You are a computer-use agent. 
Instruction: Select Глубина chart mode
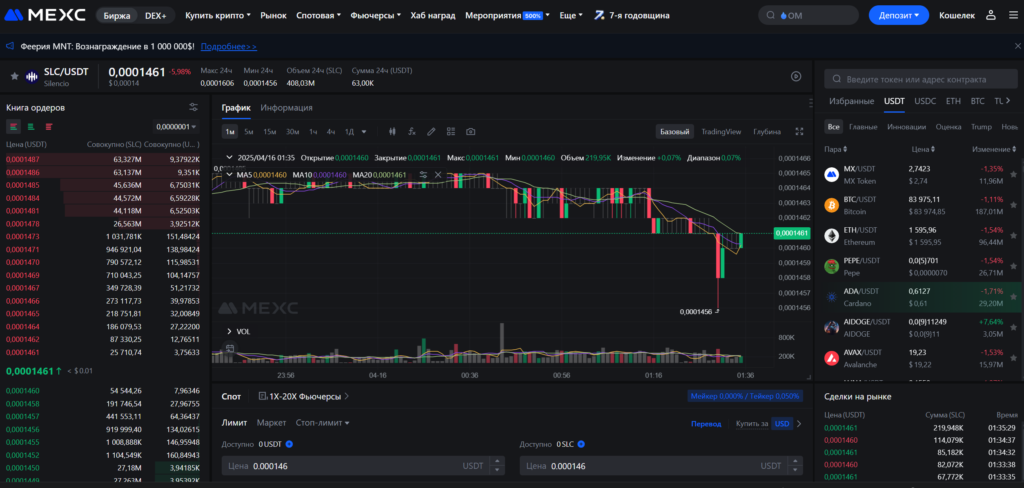[767, 131]
